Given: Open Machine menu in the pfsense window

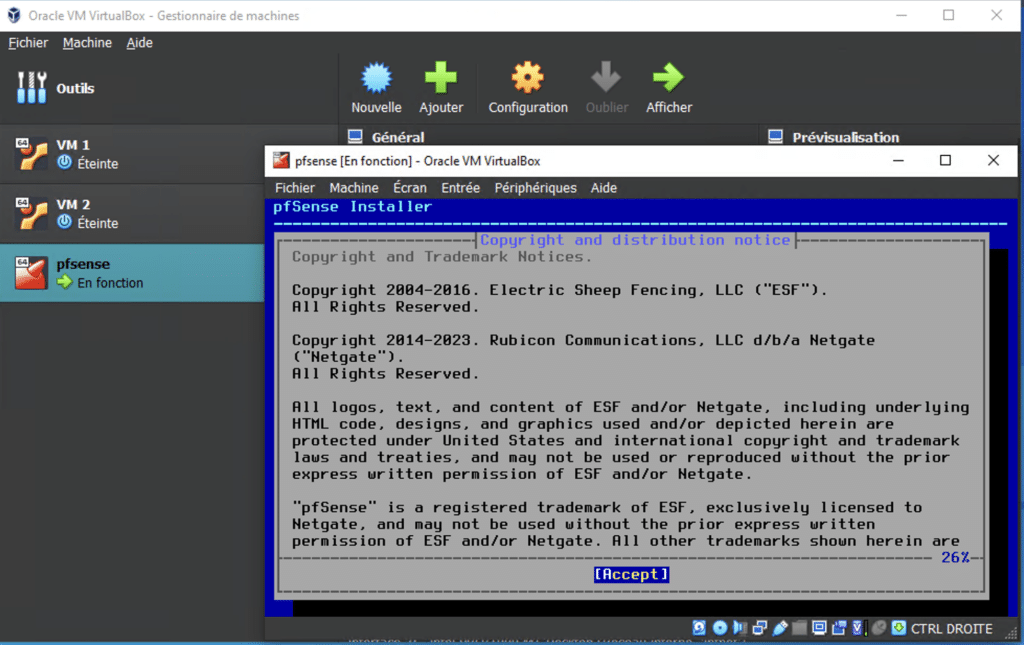Looking at the screenshot, I should tap(354, 188).
